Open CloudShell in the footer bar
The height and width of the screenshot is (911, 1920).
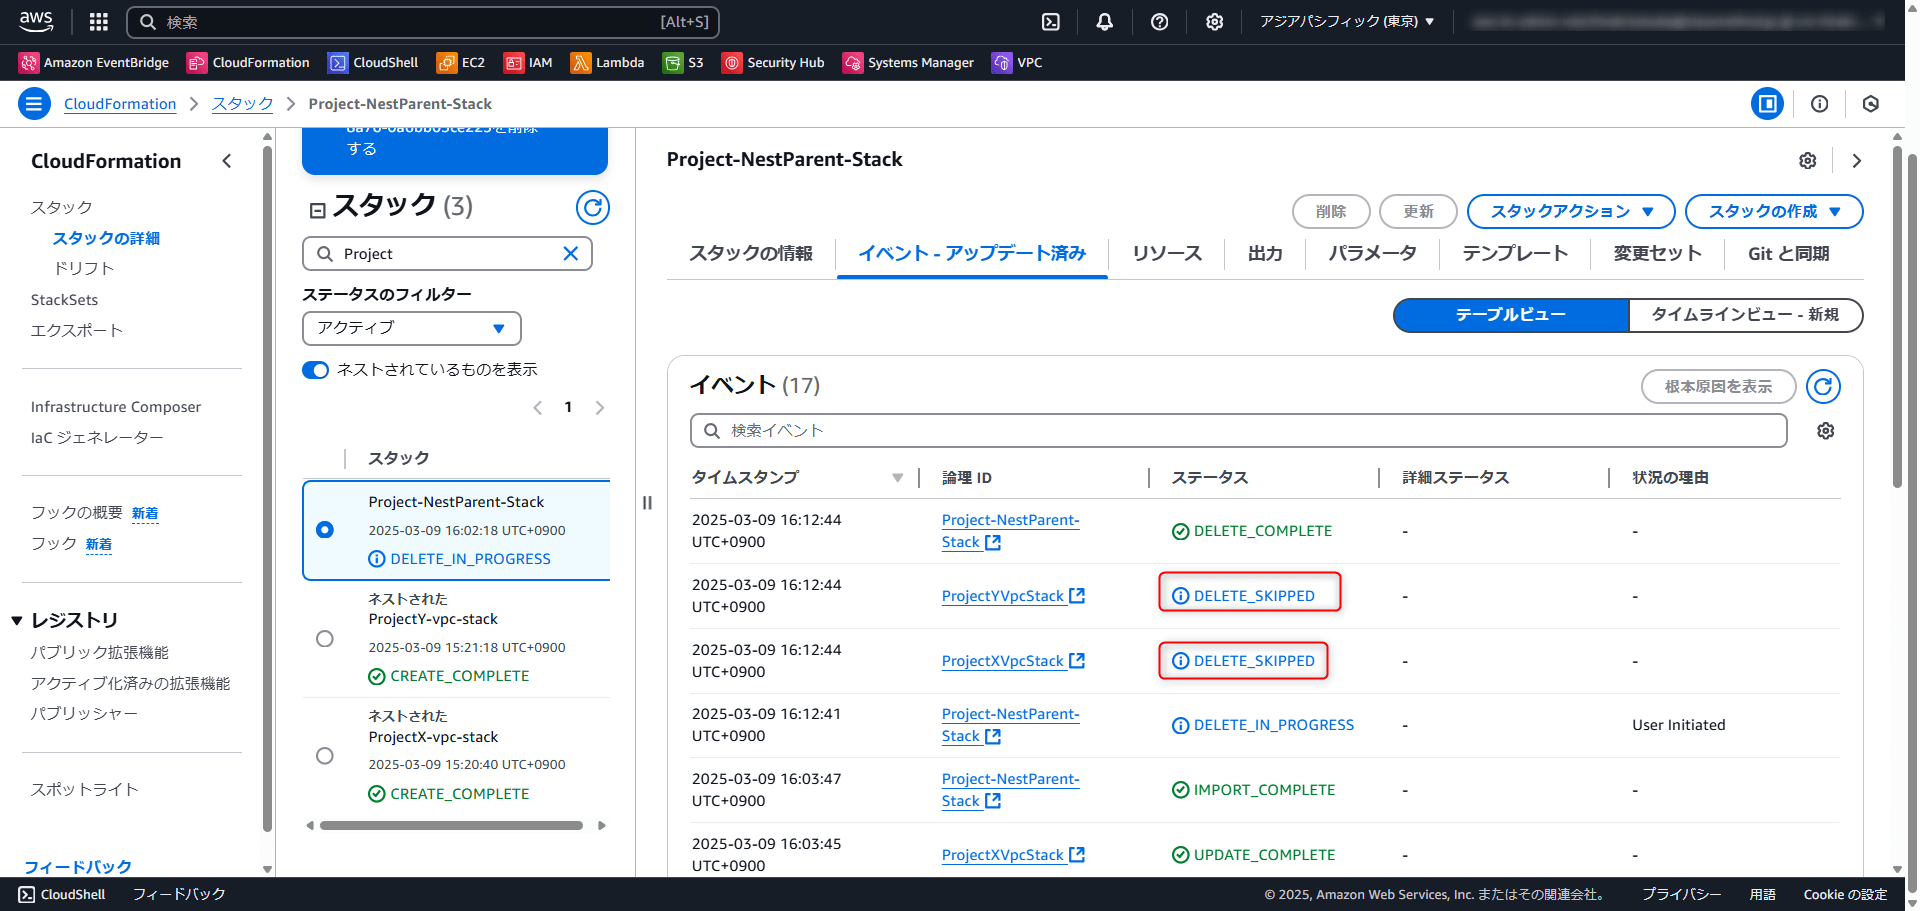(62, 894)
